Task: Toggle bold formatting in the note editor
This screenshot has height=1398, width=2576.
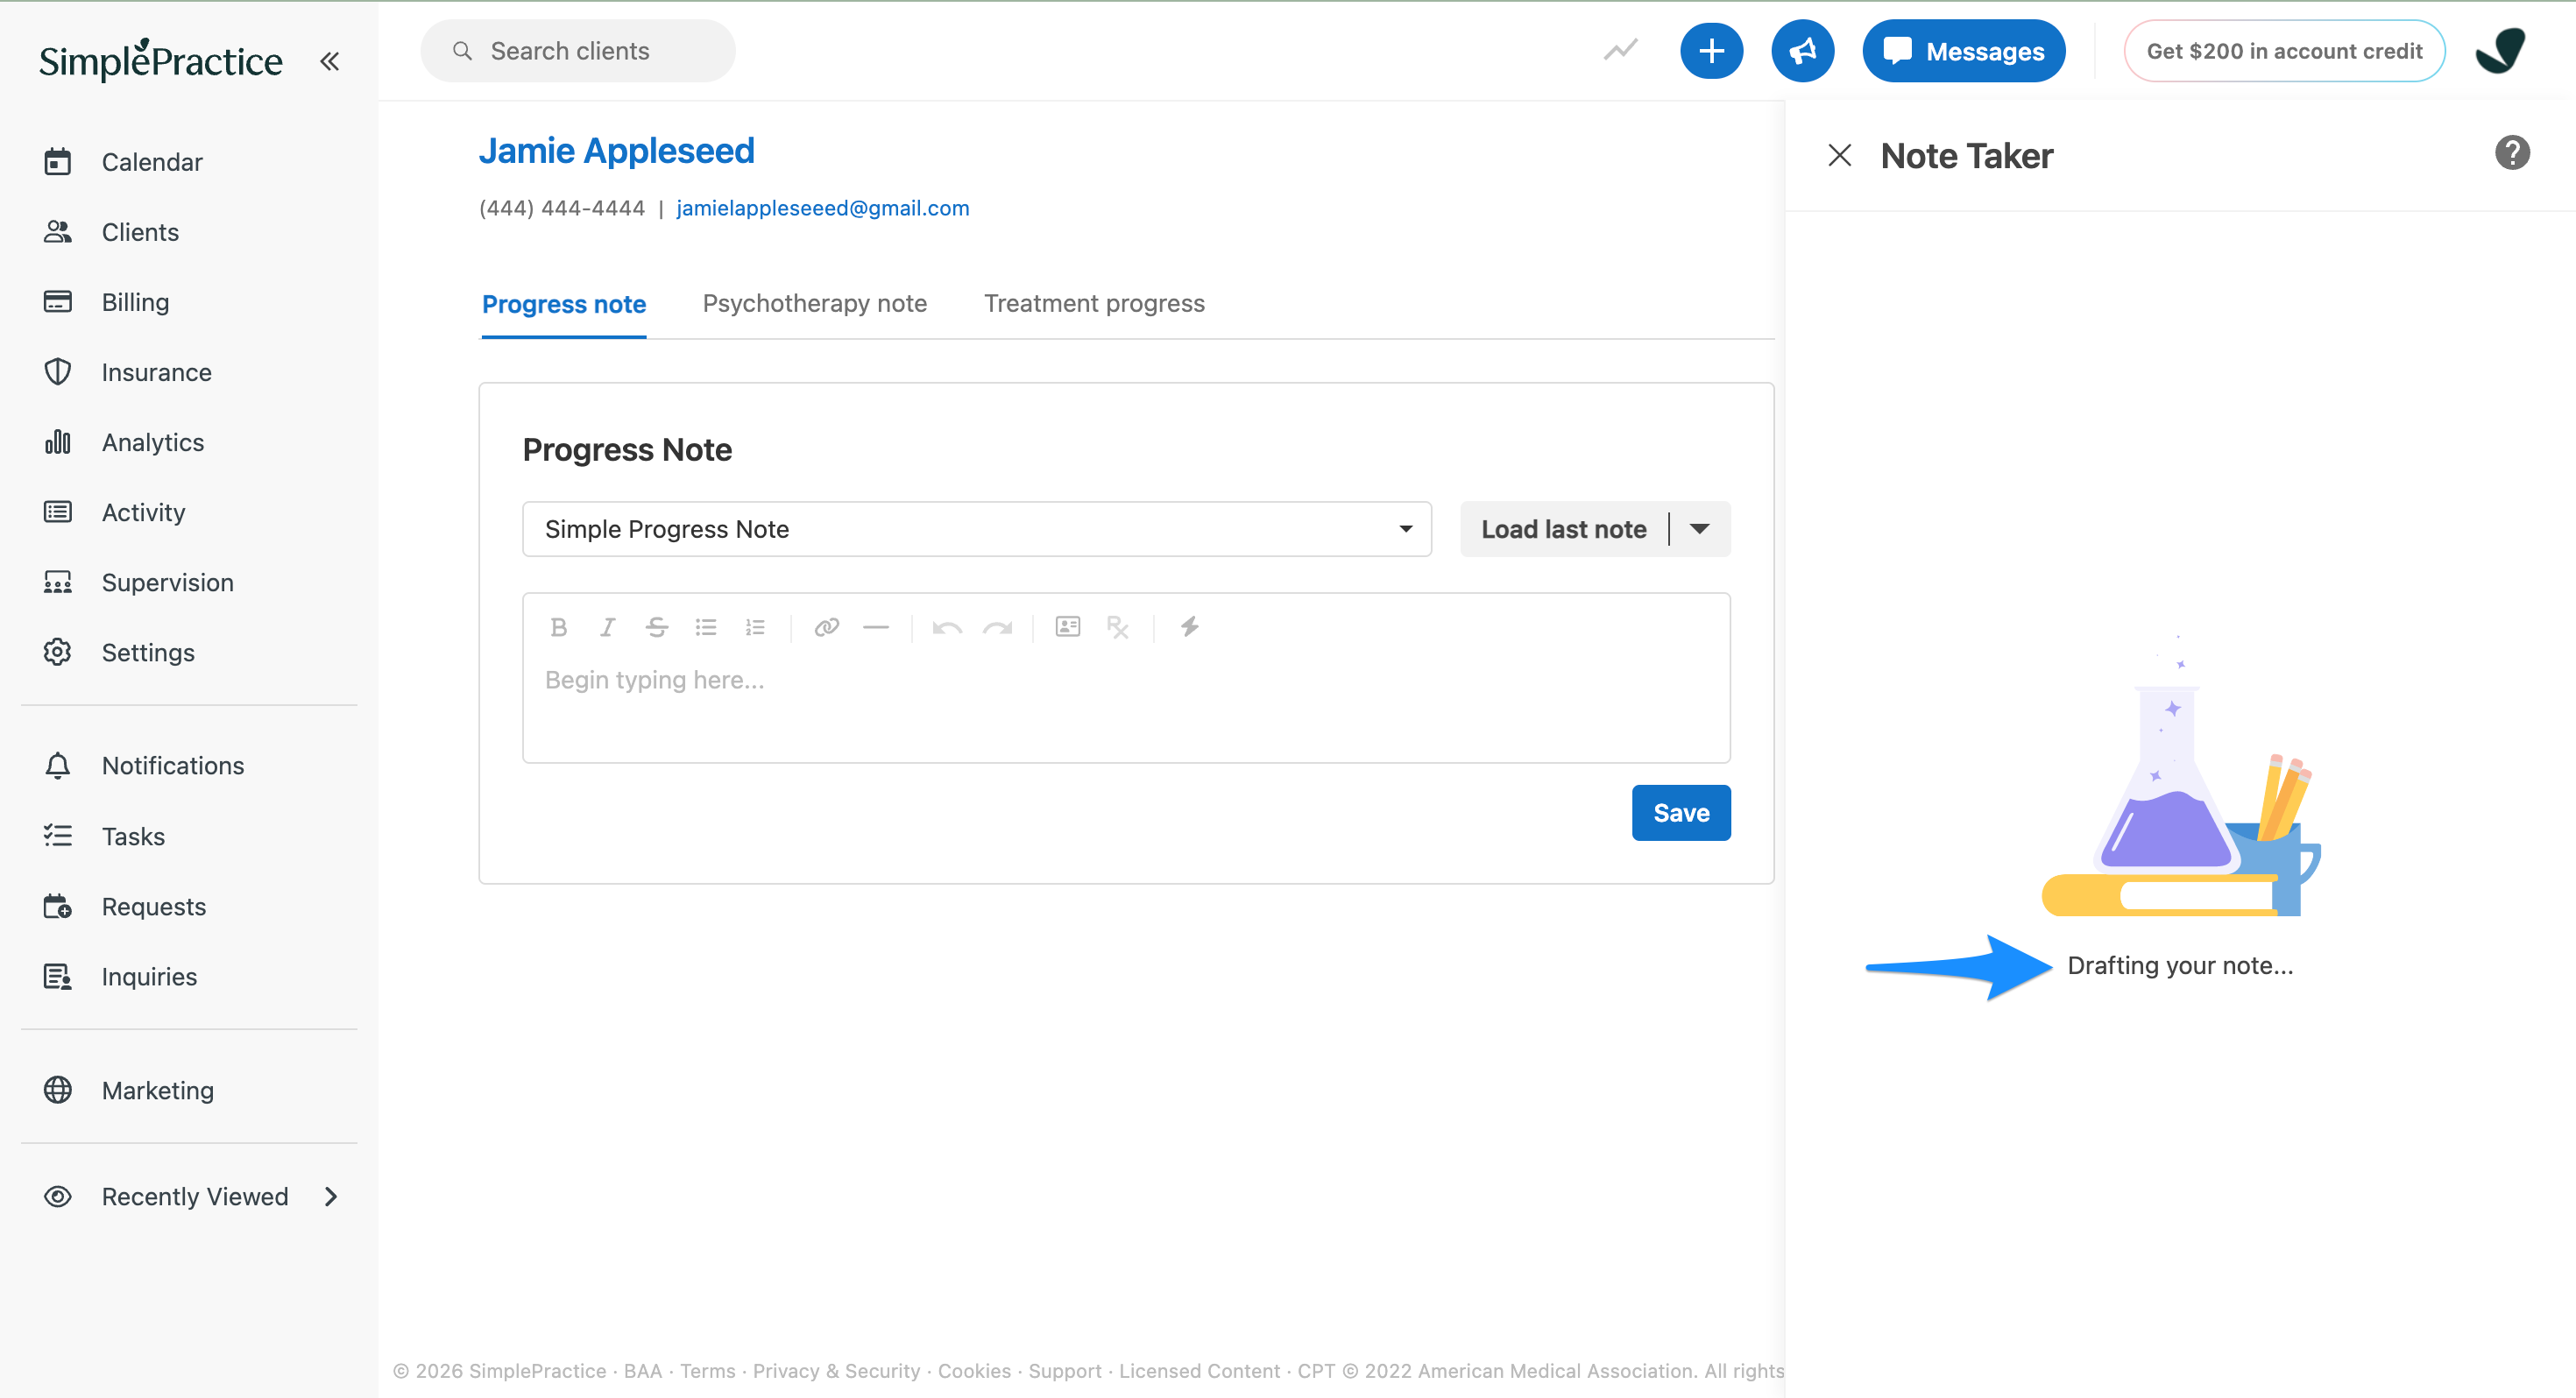Action: pyautogui.click(x=558, y=627)
